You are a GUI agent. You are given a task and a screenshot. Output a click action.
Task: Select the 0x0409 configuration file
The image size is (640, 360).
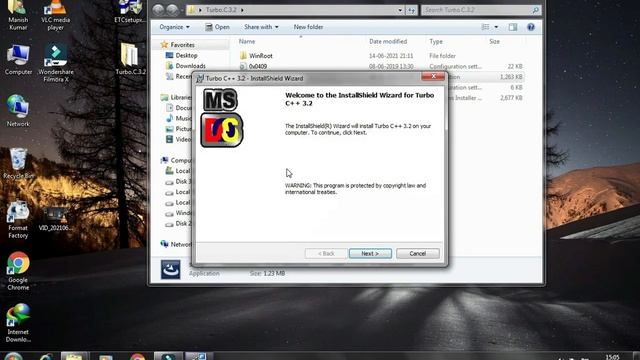(258, 66)
